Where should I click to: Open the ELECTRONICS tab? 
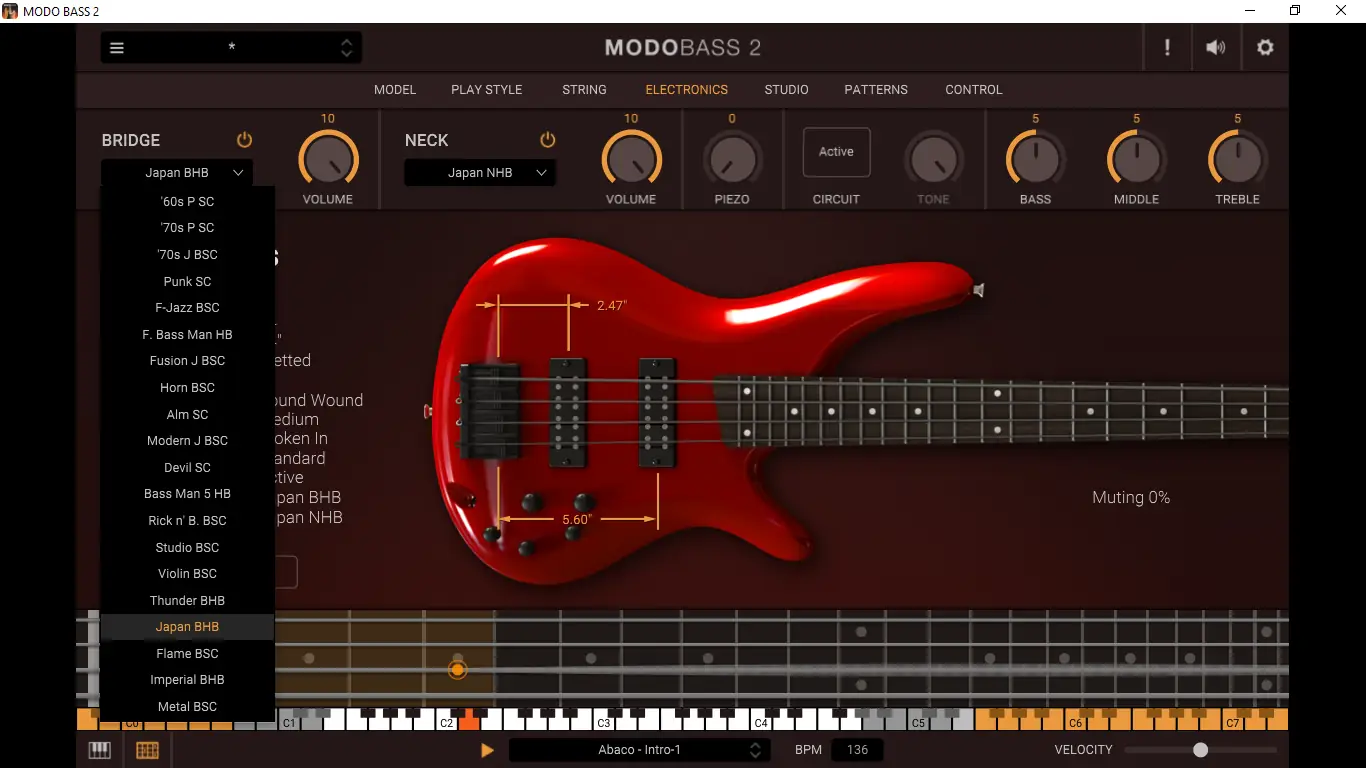687,90
